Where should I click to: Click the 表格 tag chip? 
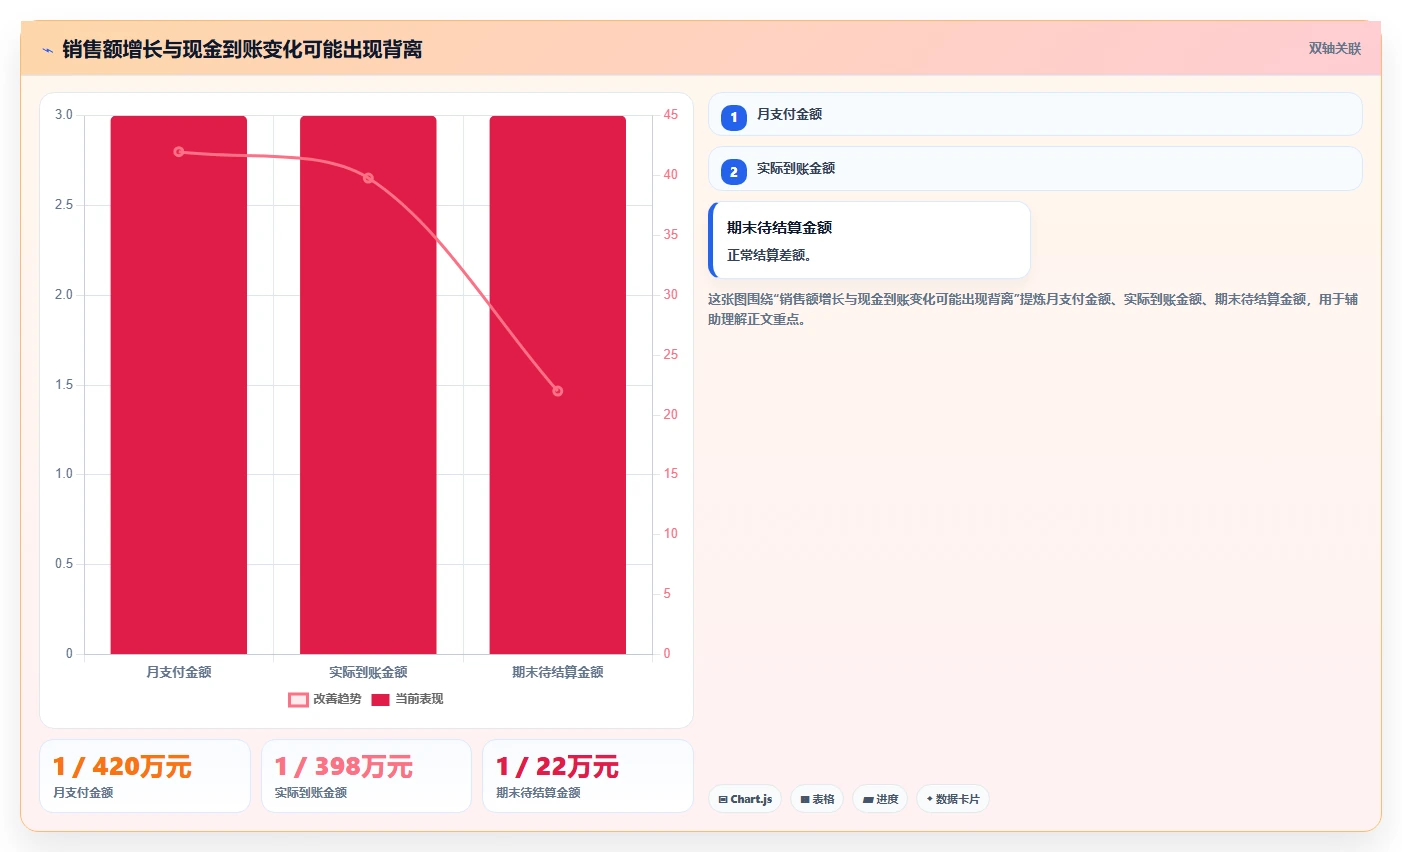pyautogui.click(x=817, y=799)
